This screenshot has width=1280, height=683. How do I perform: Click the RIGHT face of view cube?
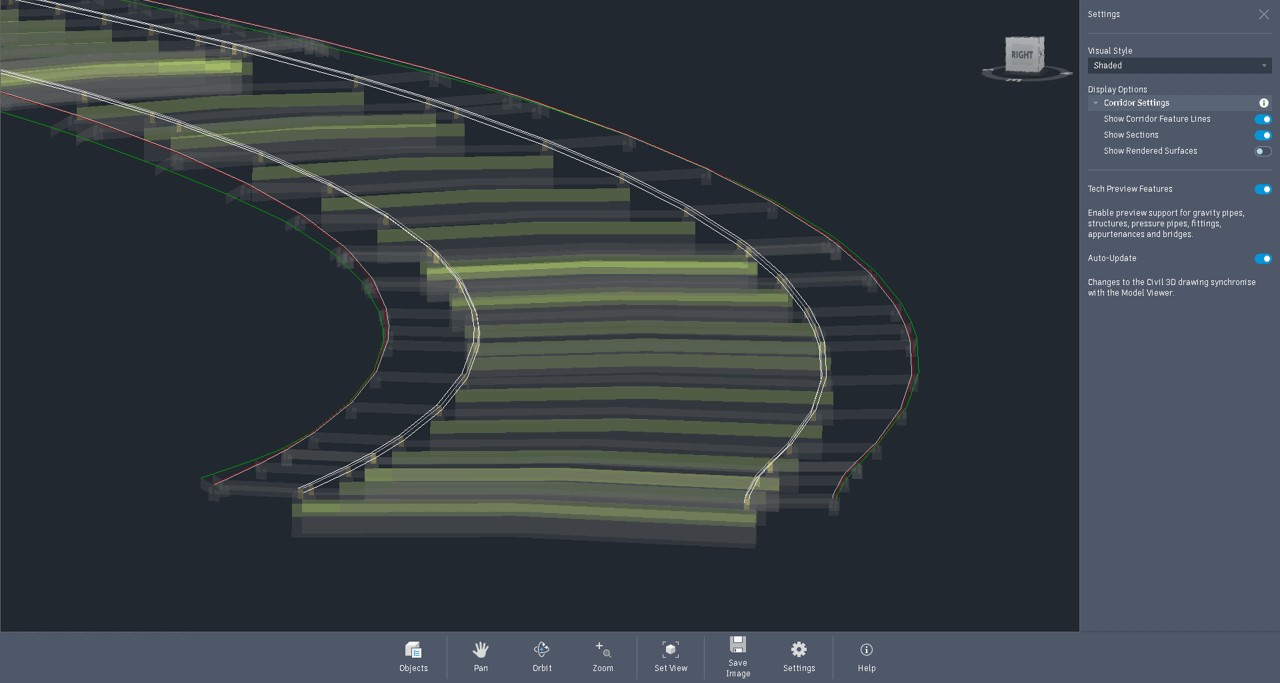[x=1022, y=55]
